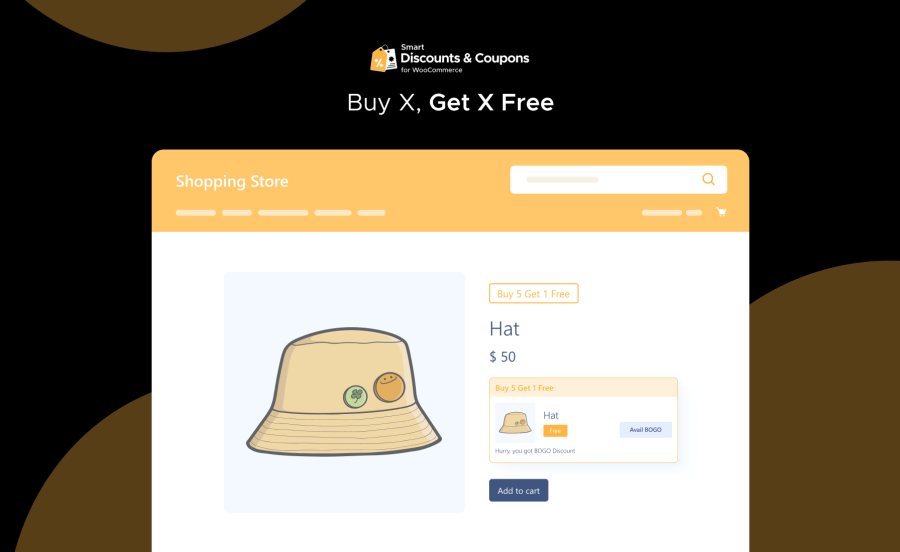Click the magnifier search icon
Screen dimensions: 900x552
pyautogui.click(x=708, y=179)
